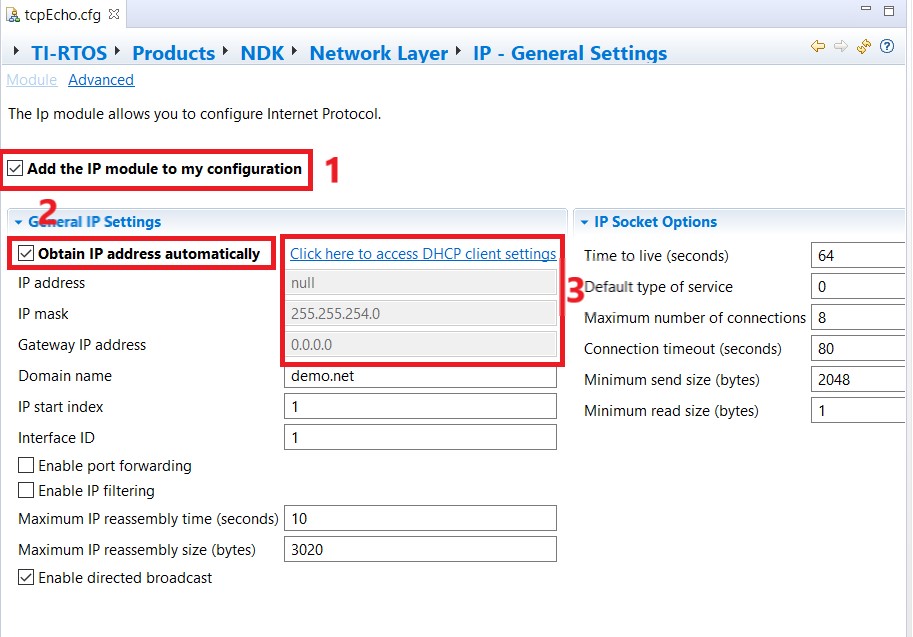Toggle 'Obtain IP address automatically' checkbox

[x=26, y=254]
